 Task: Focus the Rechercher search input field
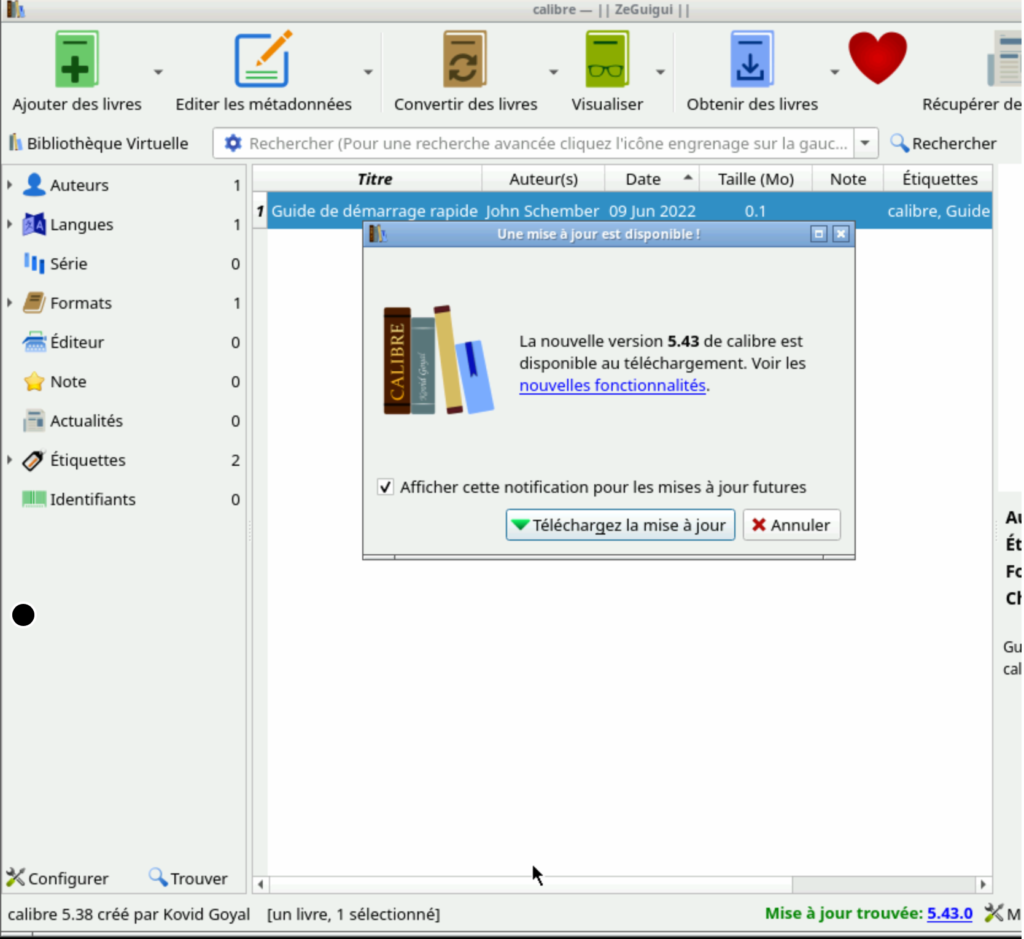click(547, 143)
